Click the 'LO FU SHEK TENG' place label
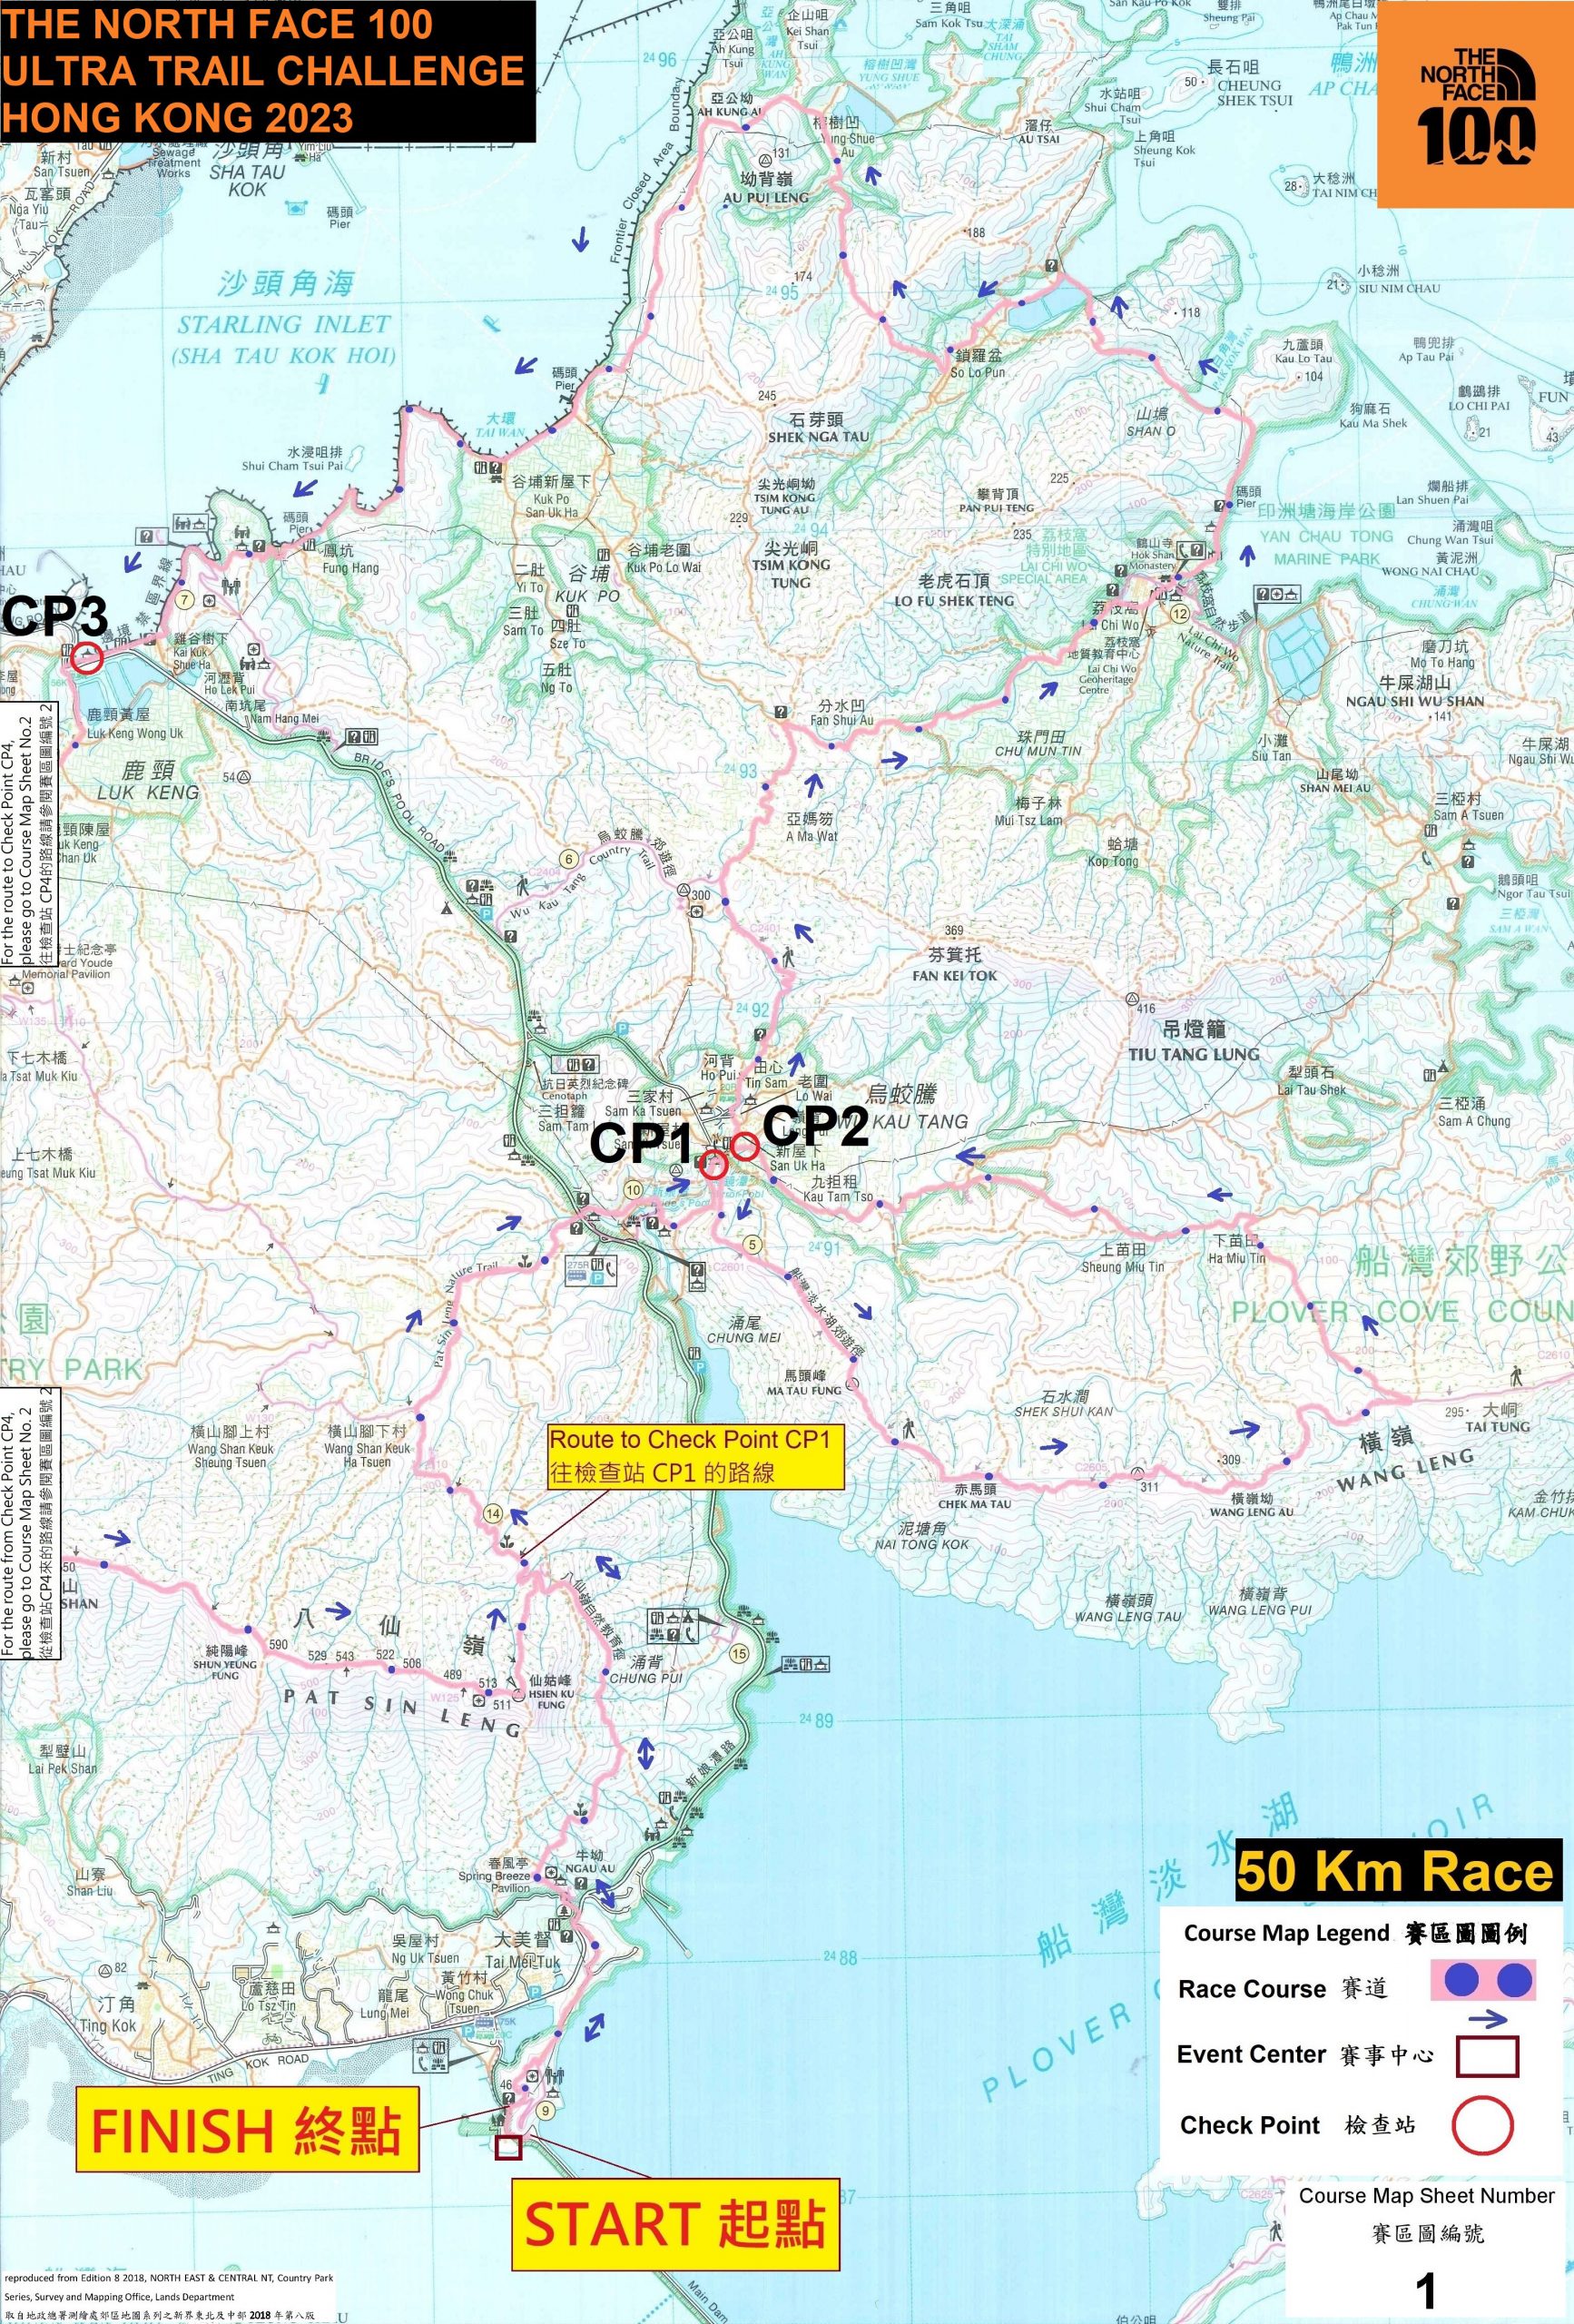 (954, 601)
